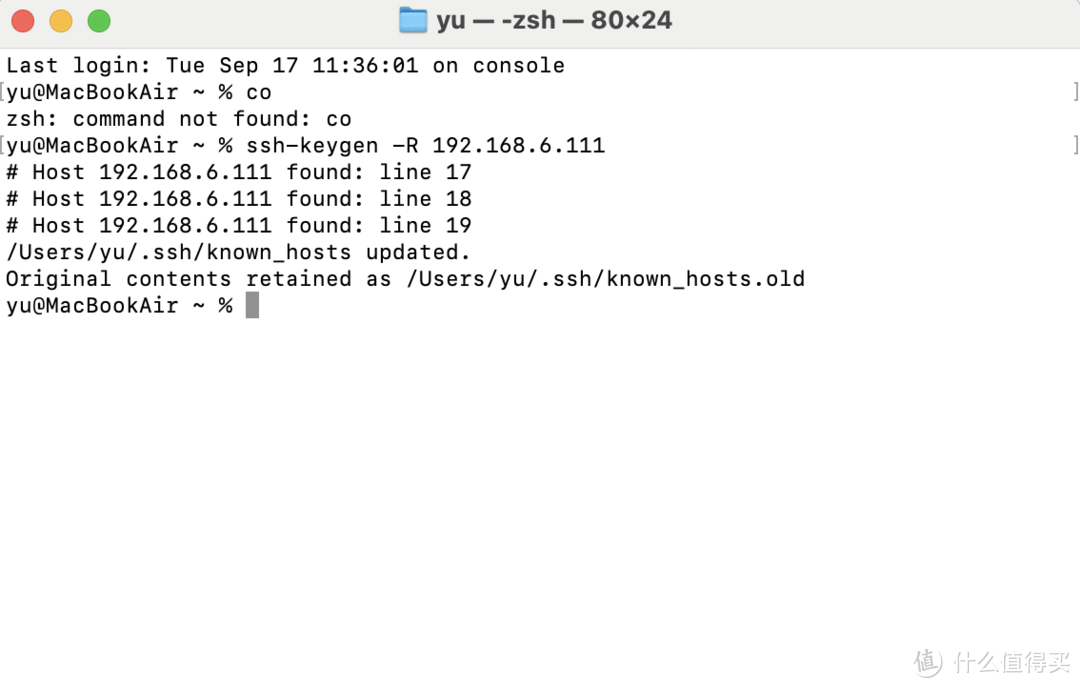Image resolution: width=1080 pixels, height=688 pixels.
Task: Close the Terminal window with red button
Action: coord(22,20)
